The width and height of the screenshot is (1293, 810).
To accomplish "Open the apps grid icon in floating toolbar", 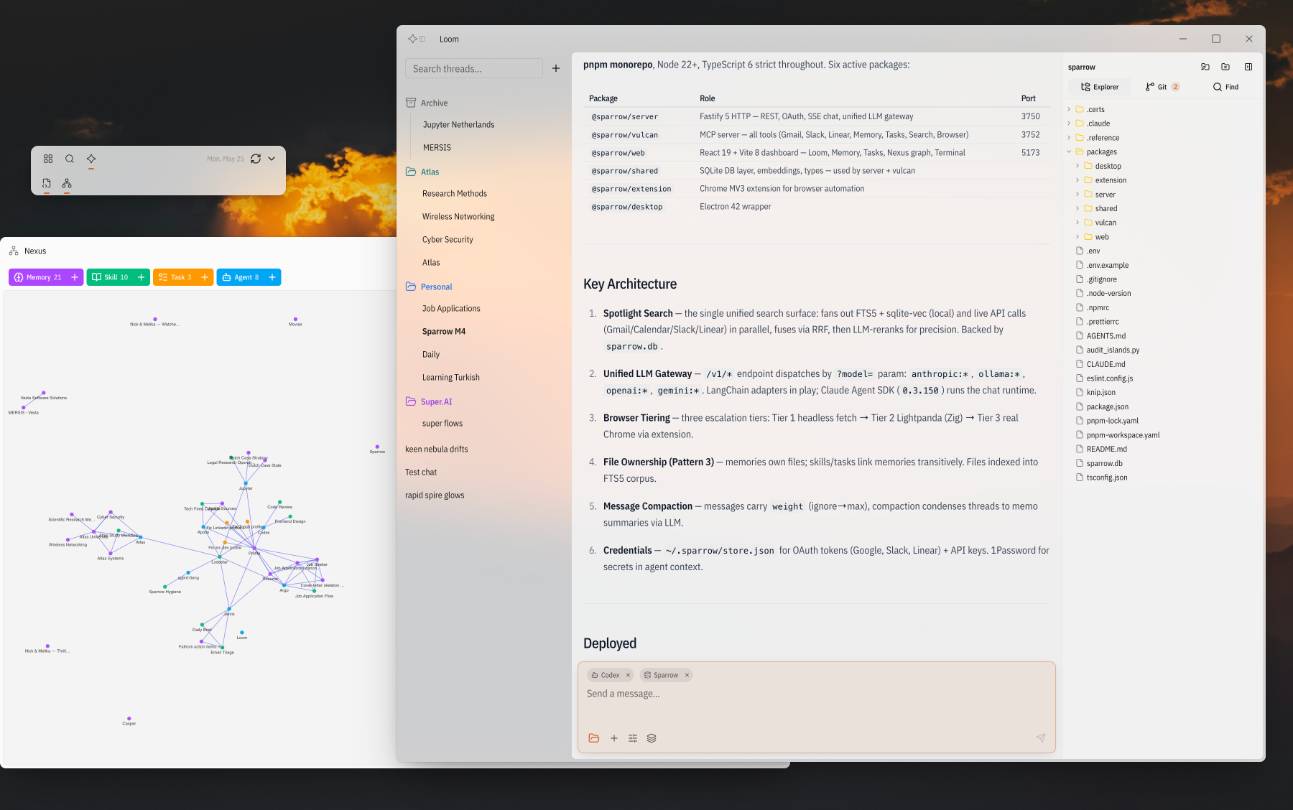I will pos(48,158).
